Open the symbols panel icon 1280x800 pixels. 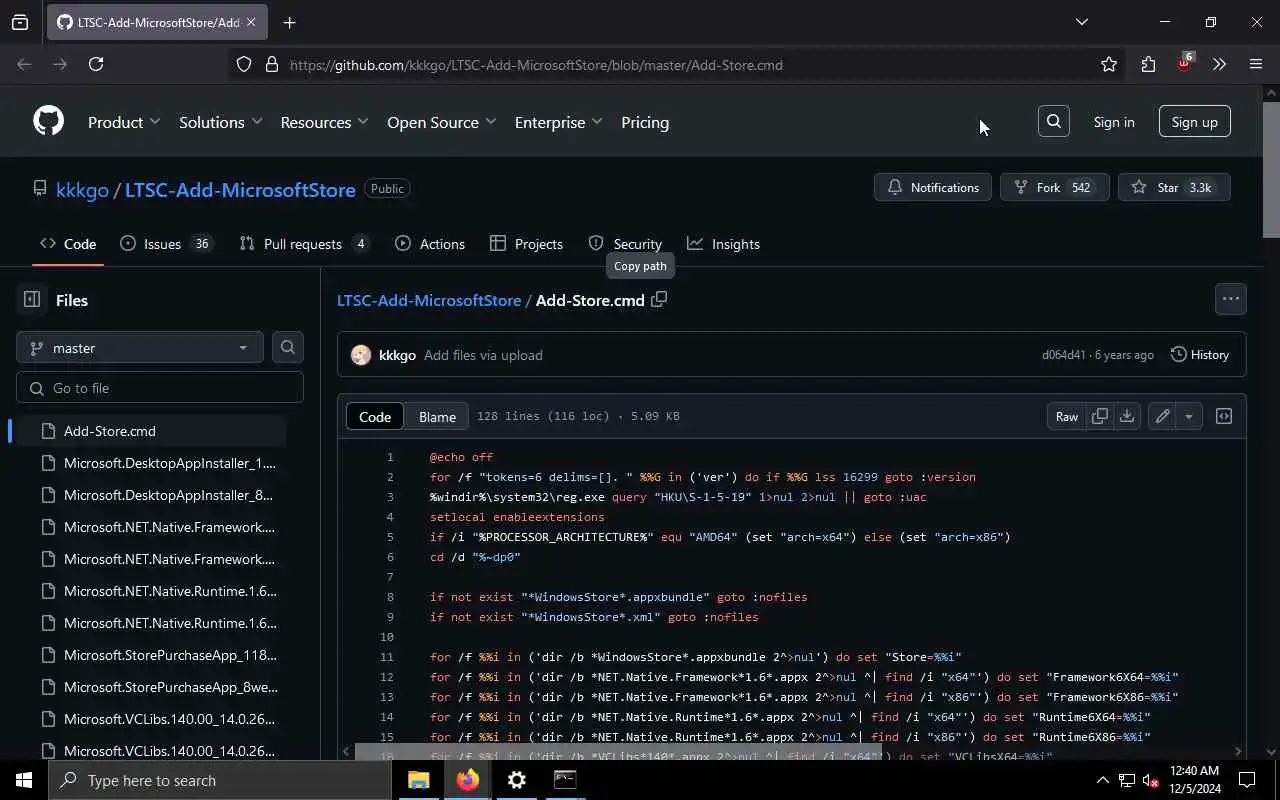click(1224, 416)
